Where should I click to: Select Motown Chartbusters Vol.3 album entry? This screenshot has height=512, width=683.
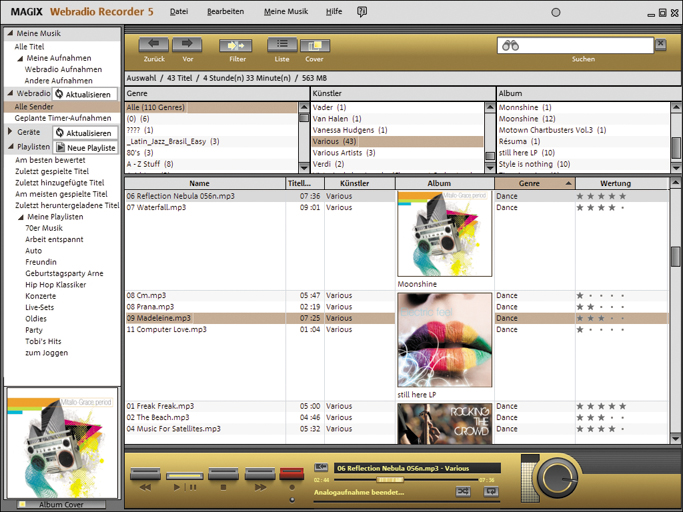[552, 130]
